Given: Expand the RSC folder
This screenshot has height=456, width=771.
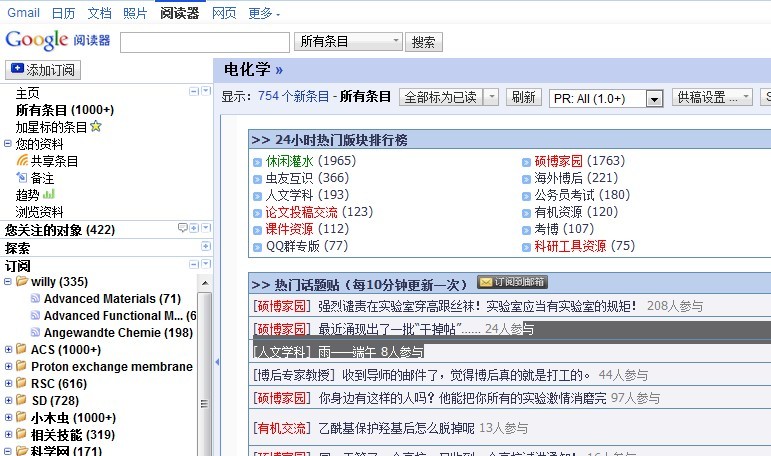Looking at the screenshot, I should [x=8, y=383].
